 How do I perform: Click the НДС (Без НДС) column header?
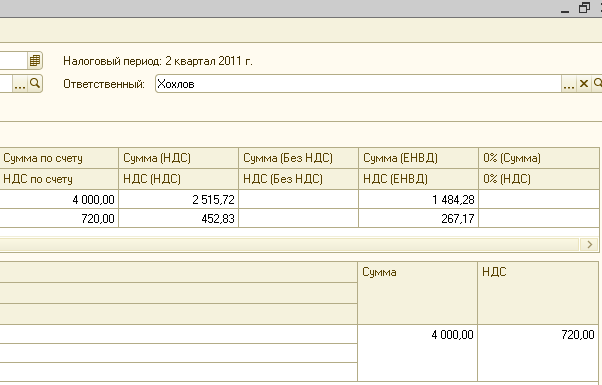(298, 179)
